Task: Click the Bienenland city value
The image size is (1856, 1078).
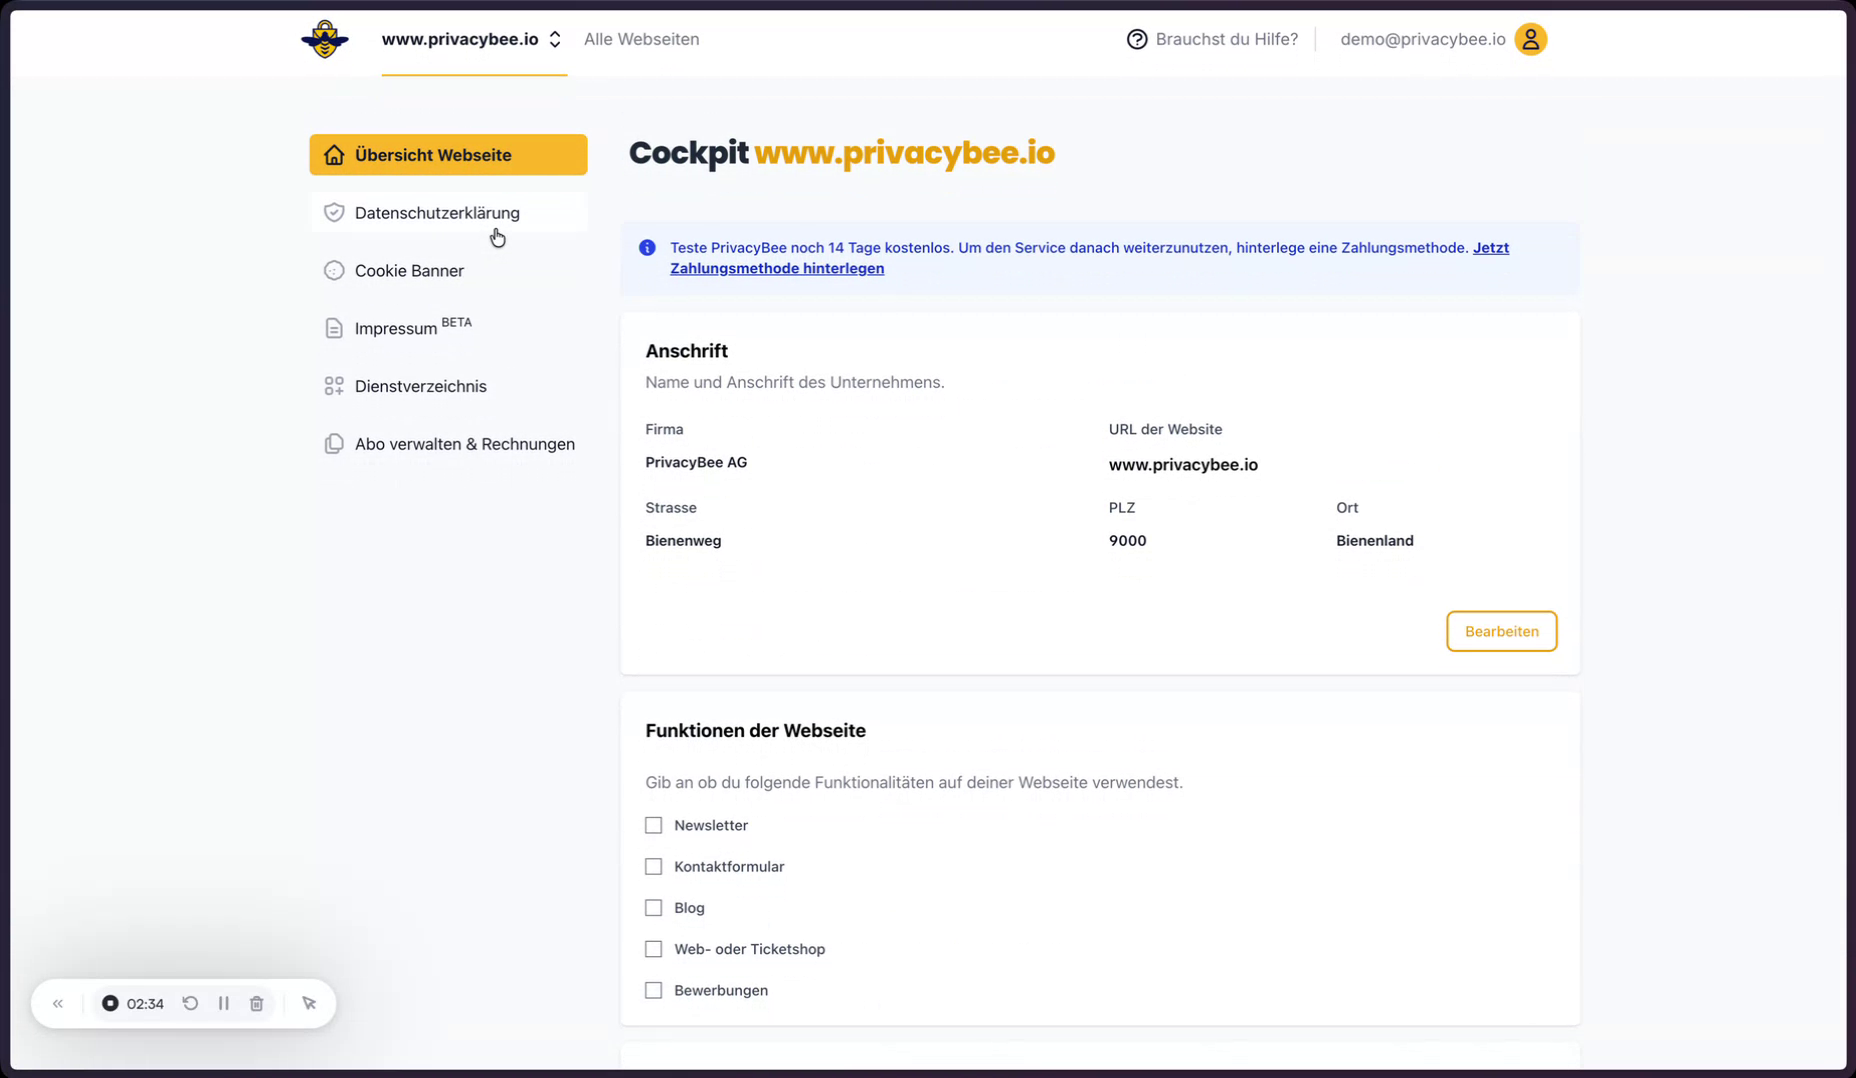Action: 1375,541
